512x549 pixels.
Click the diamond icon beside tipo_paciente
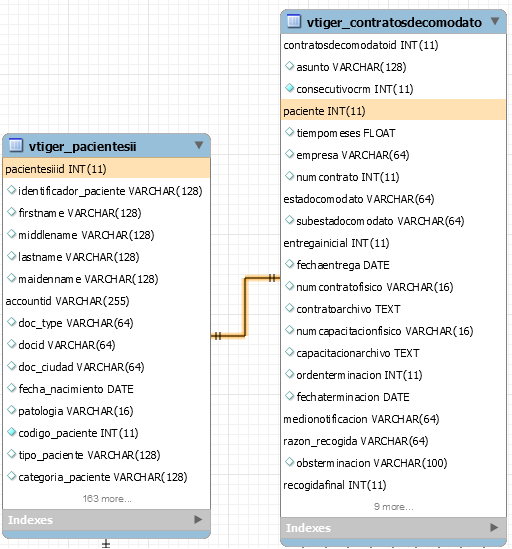(x=12, y=454)
